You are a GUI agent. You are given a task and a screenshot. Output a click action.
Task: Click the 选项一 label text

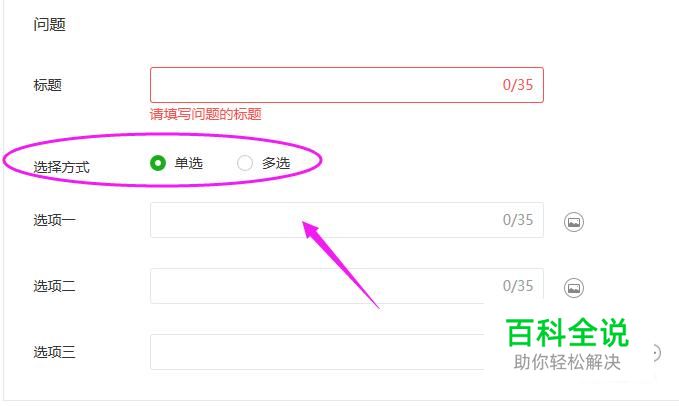(55, 220)
